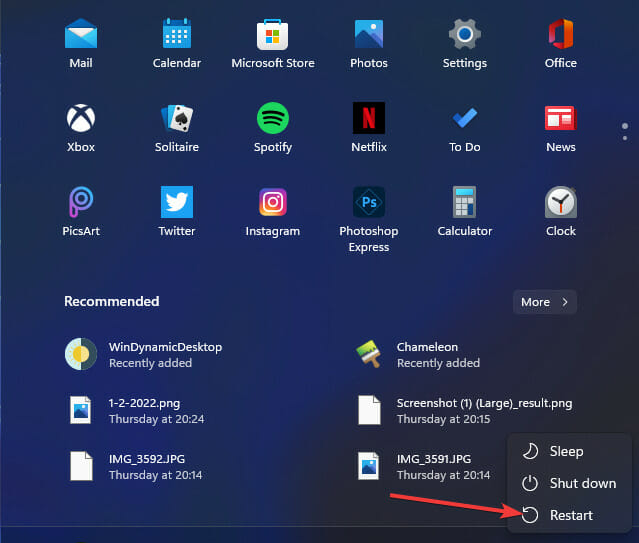Open Screenshot (1) (Large)_result.png file
The image size is (639, 543).
(464, 411)
